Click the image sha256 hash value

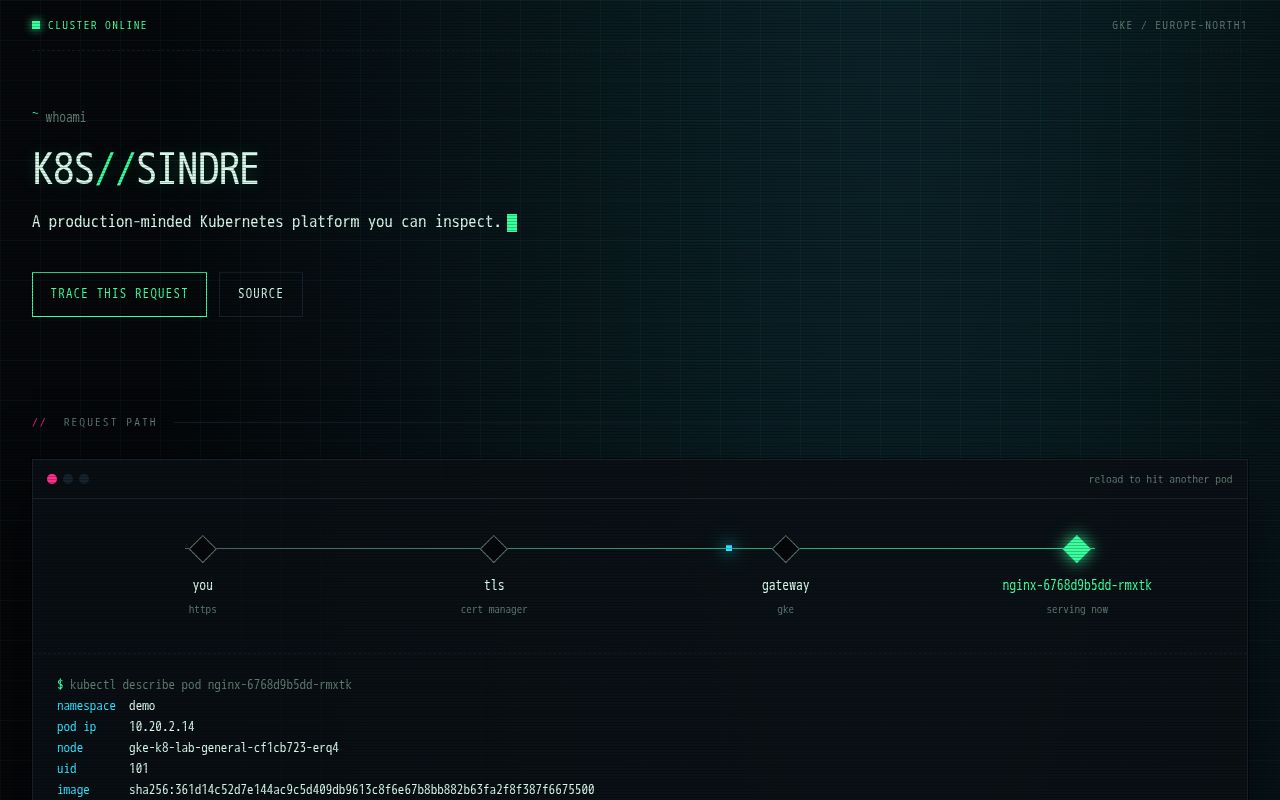[x=362, y=790]
